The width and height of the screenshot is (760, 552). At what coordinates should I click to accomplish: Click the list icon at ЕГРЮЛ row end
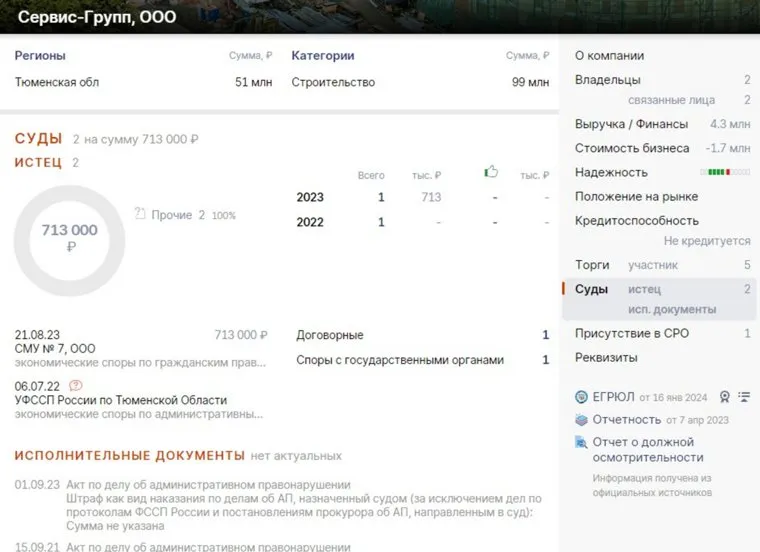tap(744, 396)
